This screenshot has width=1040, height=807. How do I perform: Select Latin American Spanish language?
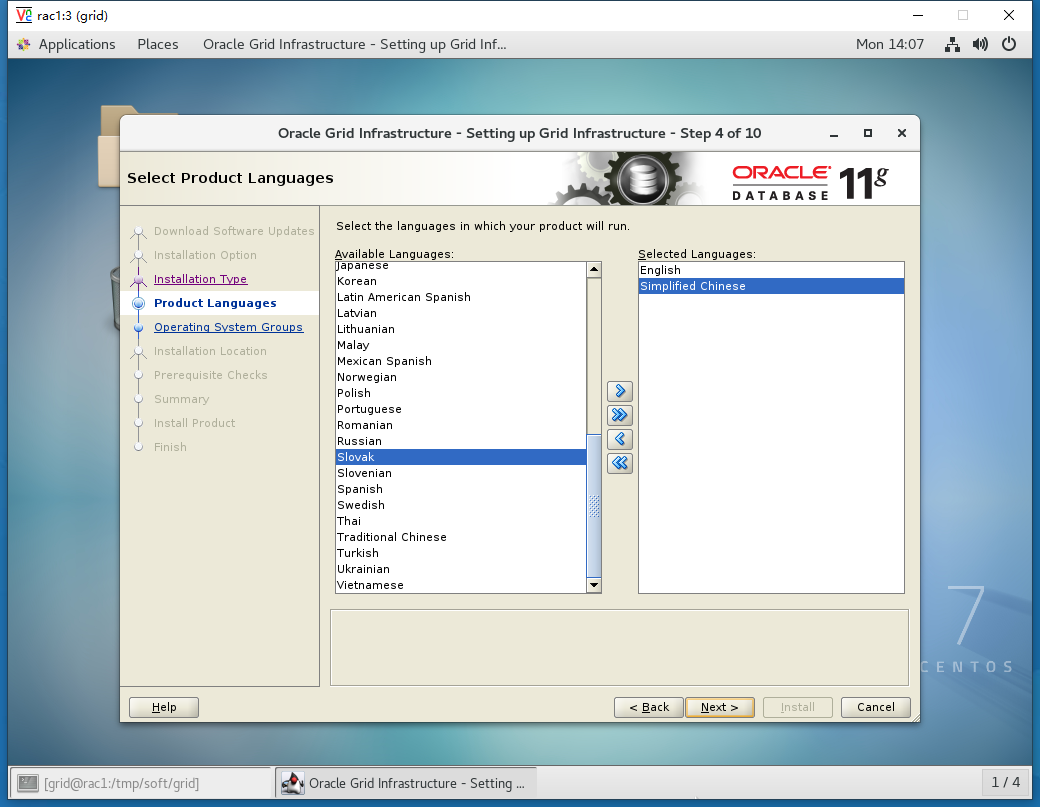[460, 297]
